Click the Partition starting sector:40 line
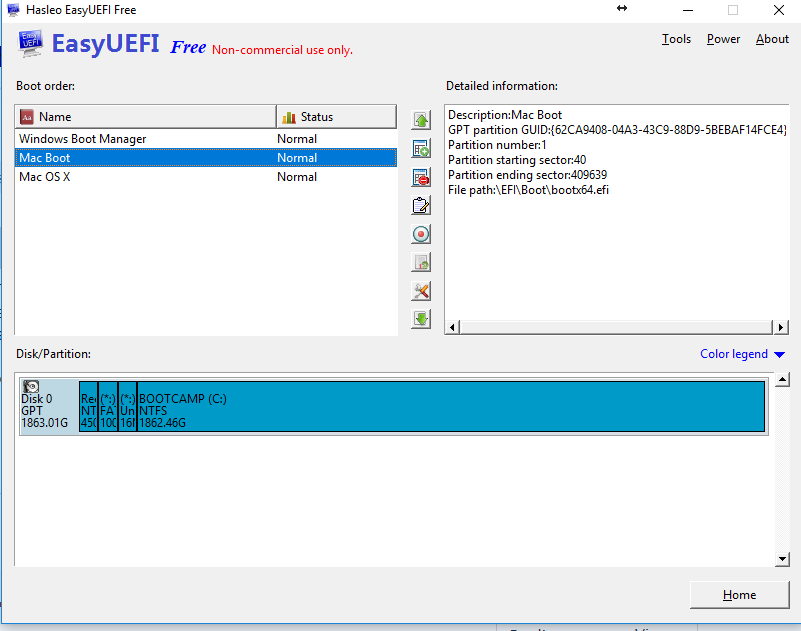801x631 pixels. pyautogui.click(x=517, y=160)
